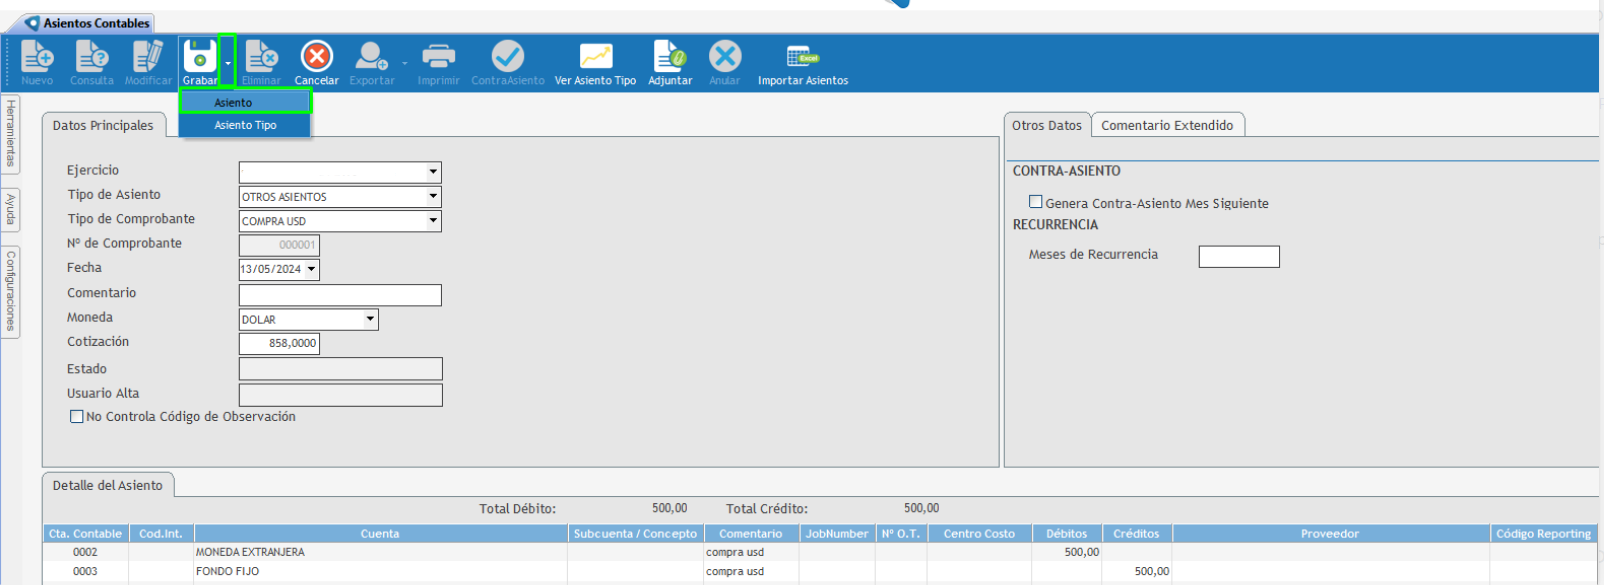The width and height of the screenshot is (1604, 585).
Task: Open the Ayuda side panel tab
Action: coord(10,210)
